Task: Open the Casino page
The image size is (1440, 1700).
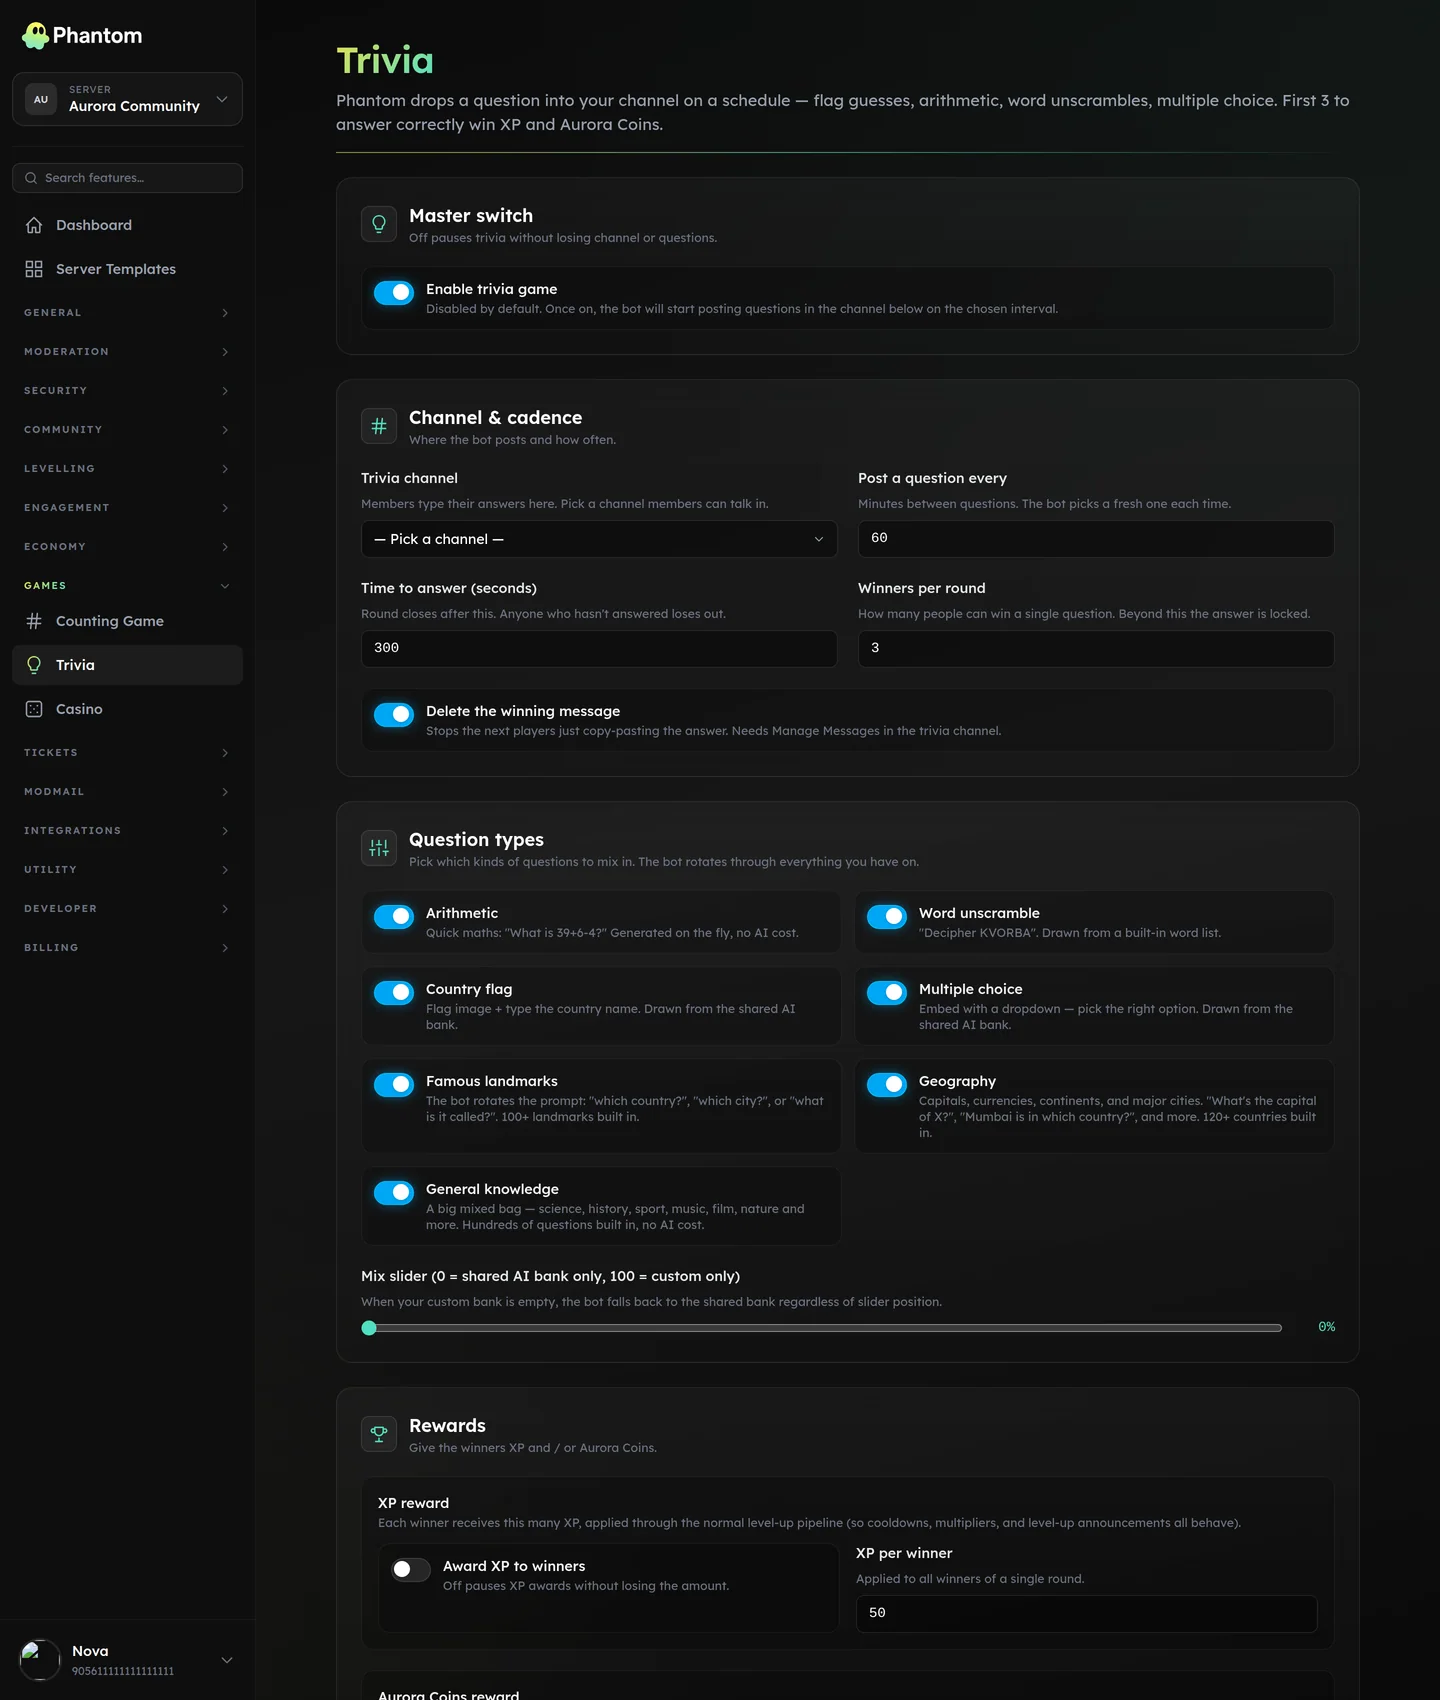Action: 127,709
